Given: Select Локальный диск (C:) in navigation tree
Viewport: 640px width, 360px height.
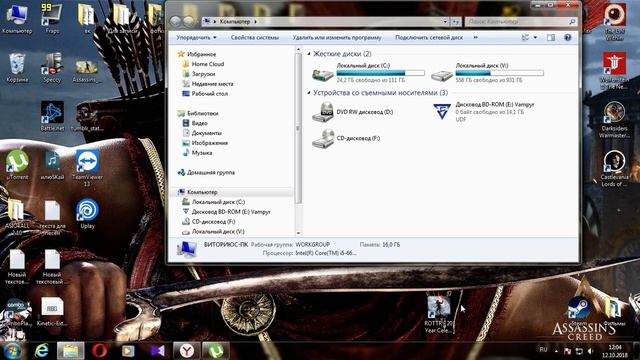Looking at the screenshot, I should [x=218, y=202].
